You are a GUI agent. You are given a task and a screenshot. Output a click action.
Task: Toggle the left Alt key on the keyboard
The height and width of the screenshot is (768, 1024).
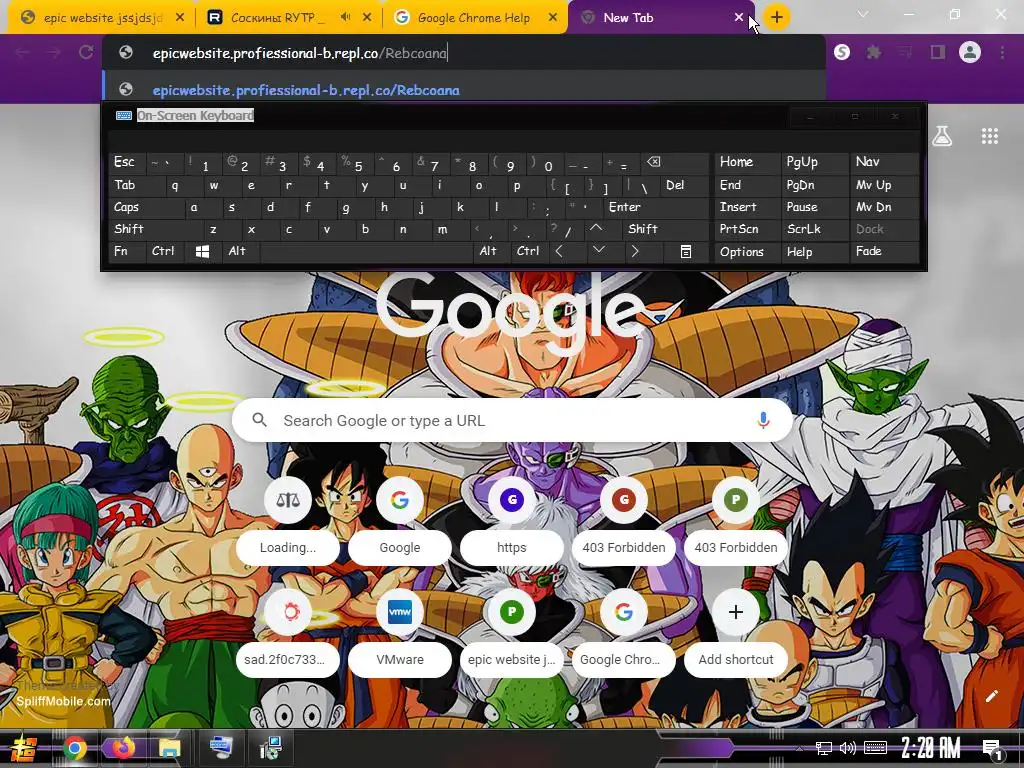(x=240, y=251)
